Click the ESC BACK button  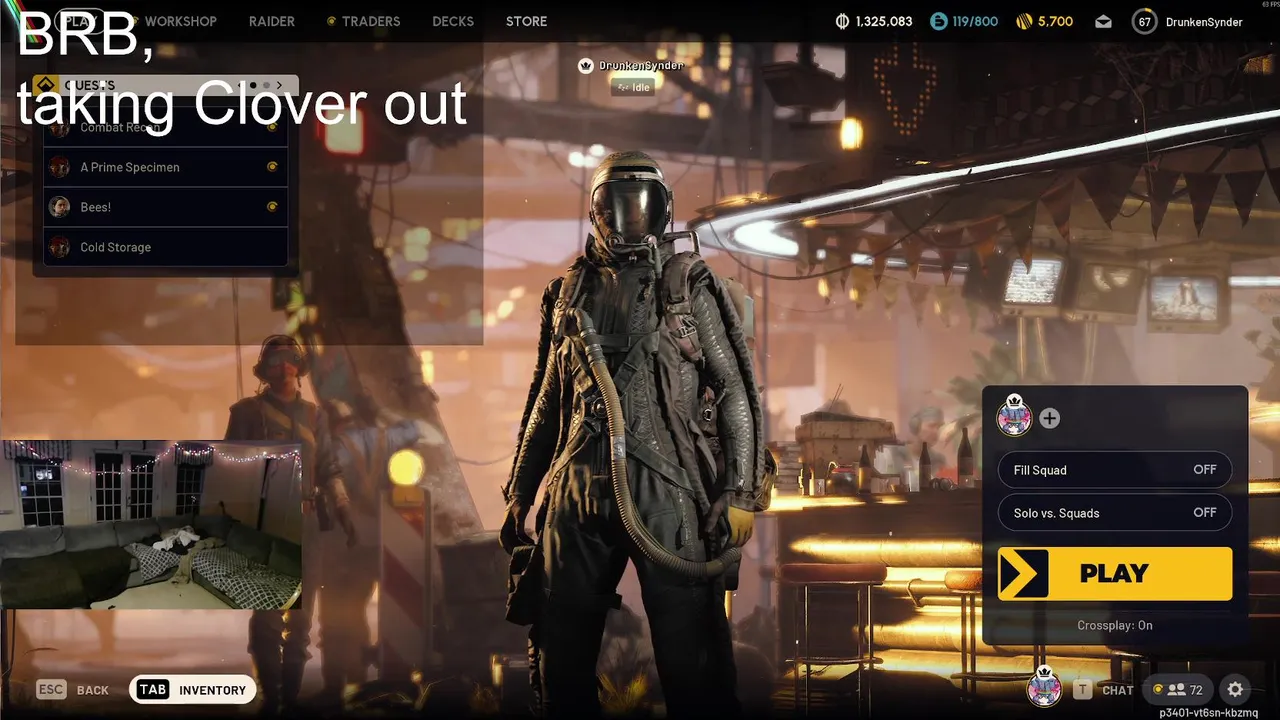[73, 690]
